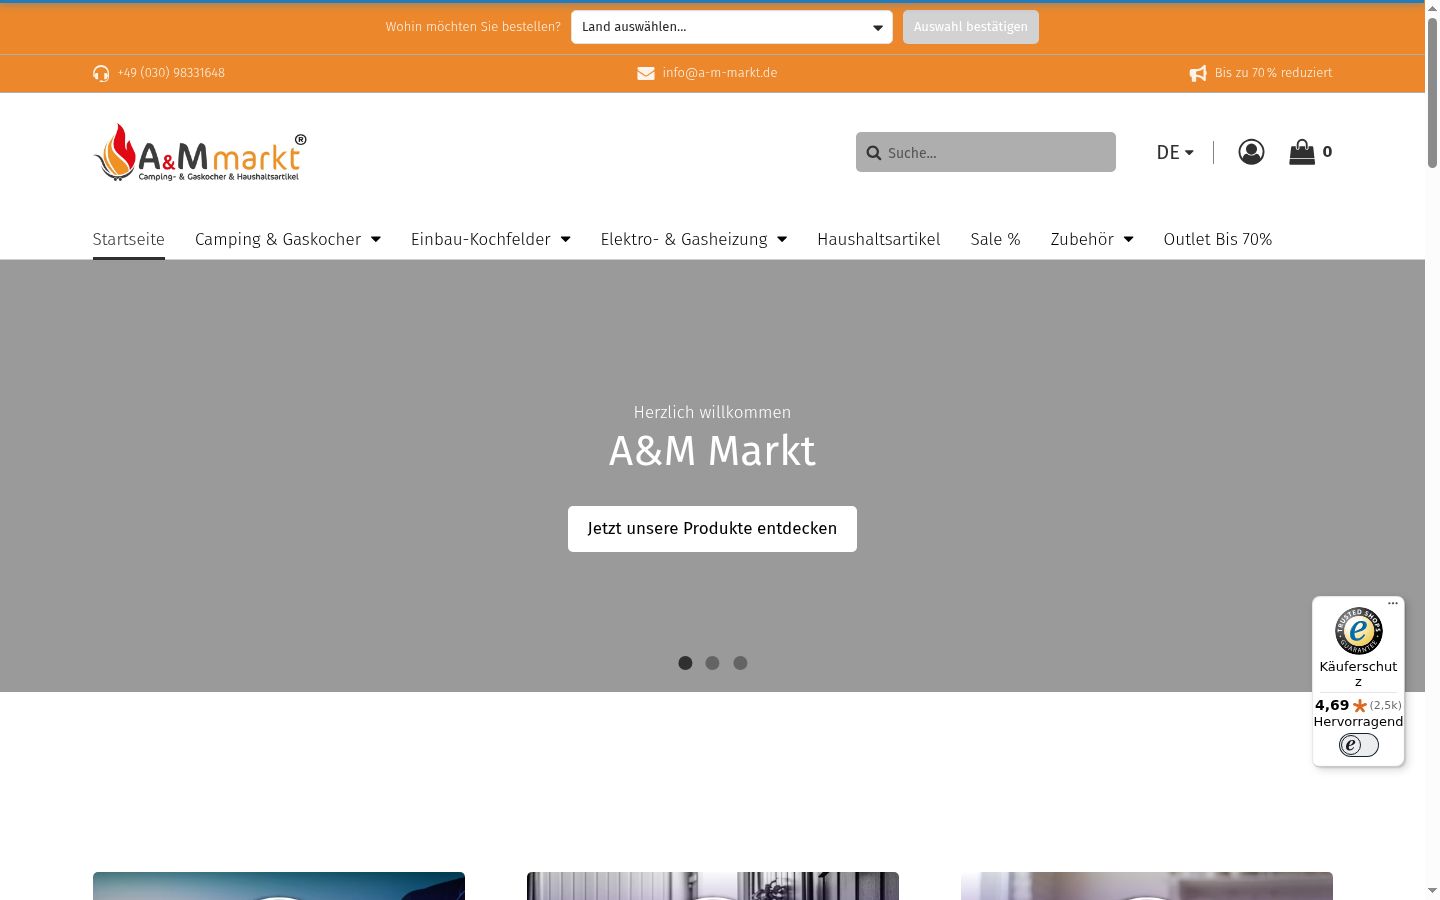Show the second slider slide dot

tap(712, 663)
